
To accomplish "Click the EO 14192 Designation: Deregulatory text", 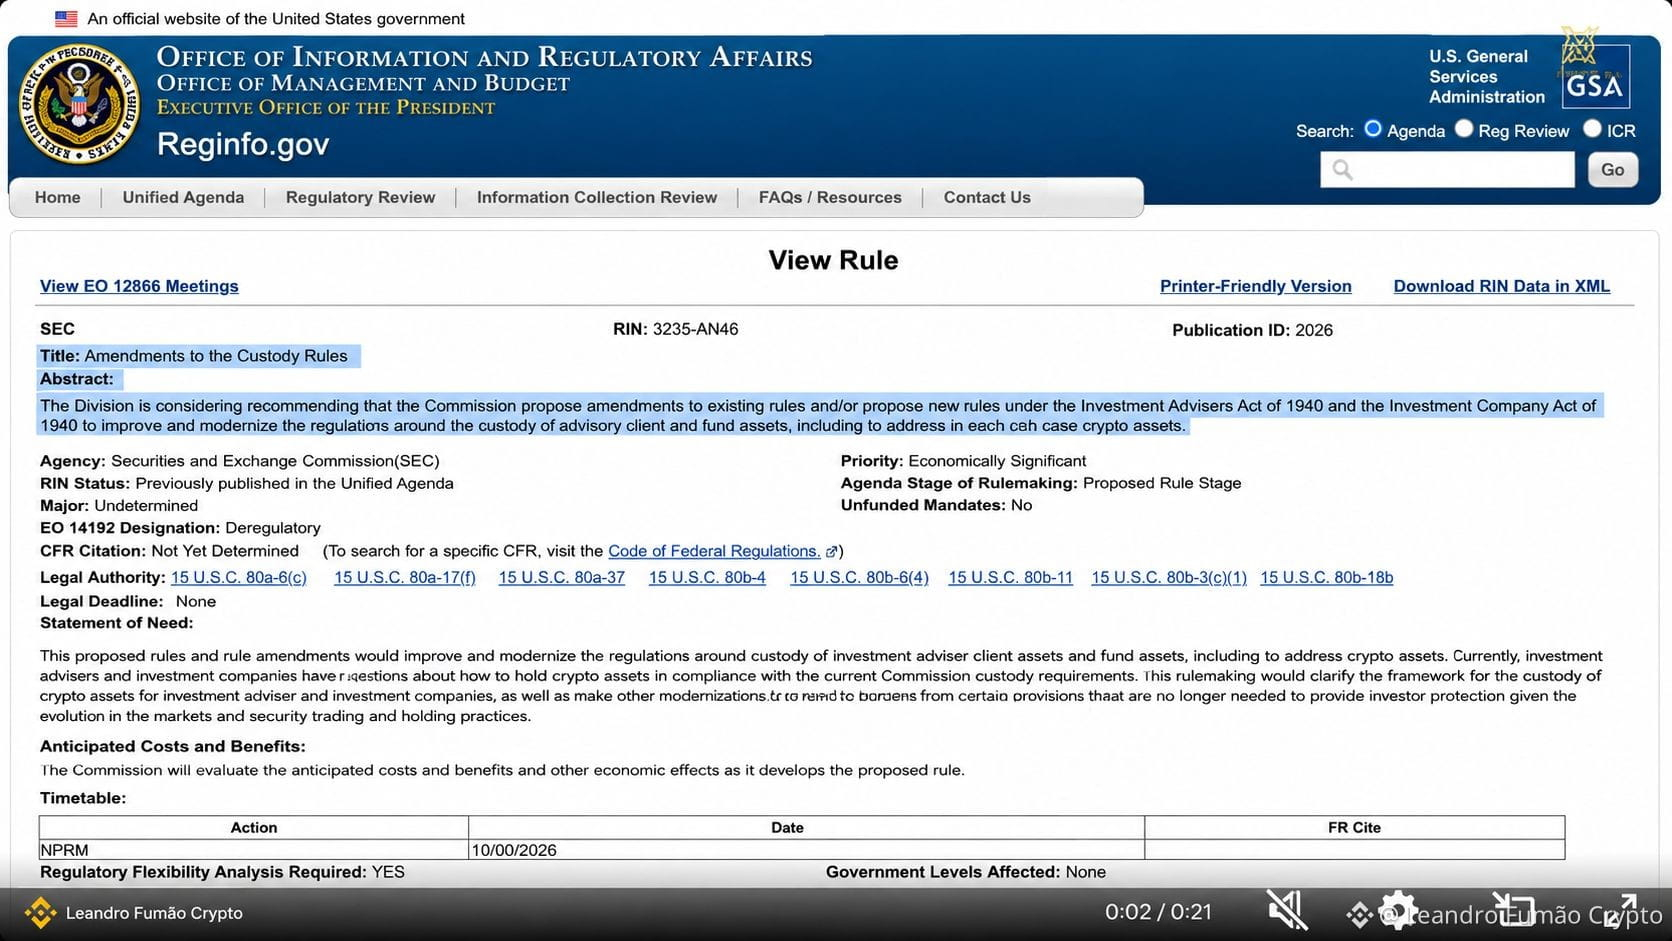I will [x=180, y=528].
